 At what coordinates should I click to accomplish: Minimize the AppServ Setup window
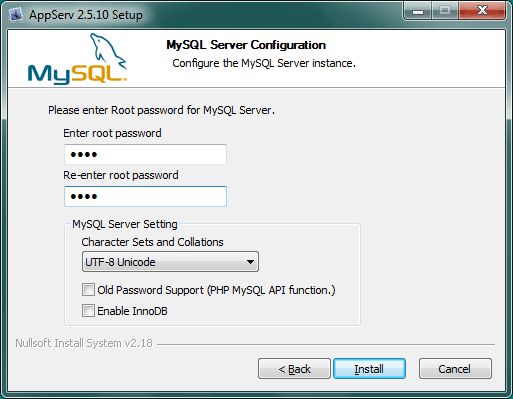coord(418,11)
